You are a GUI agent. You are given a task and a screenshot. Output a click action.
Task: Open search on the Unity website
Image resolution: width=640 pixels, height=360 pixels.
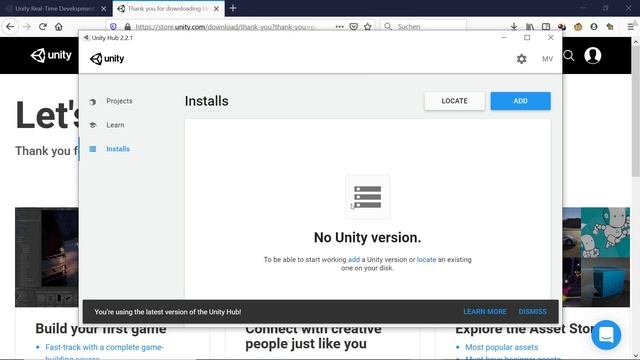point(569,56)
